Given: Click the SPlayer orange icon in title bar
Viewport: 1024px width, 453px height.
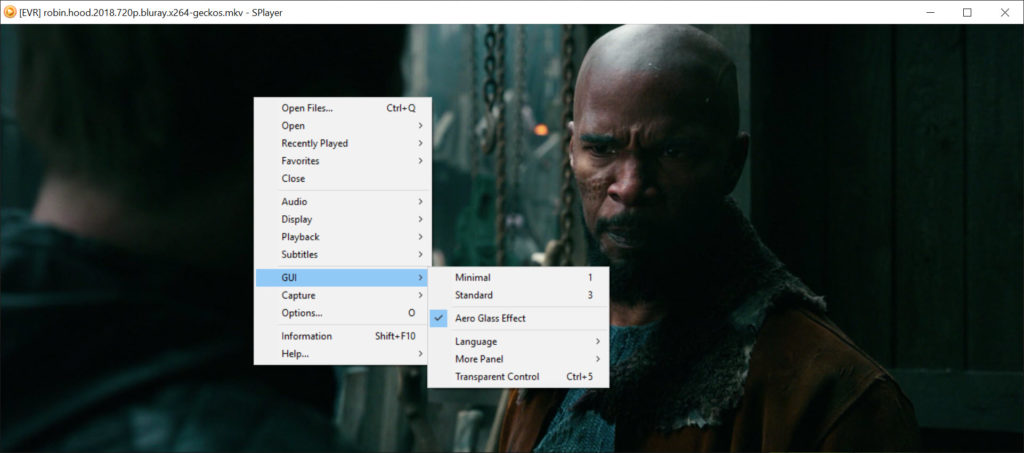Looking at the screenshot, I should coord(10,12).
